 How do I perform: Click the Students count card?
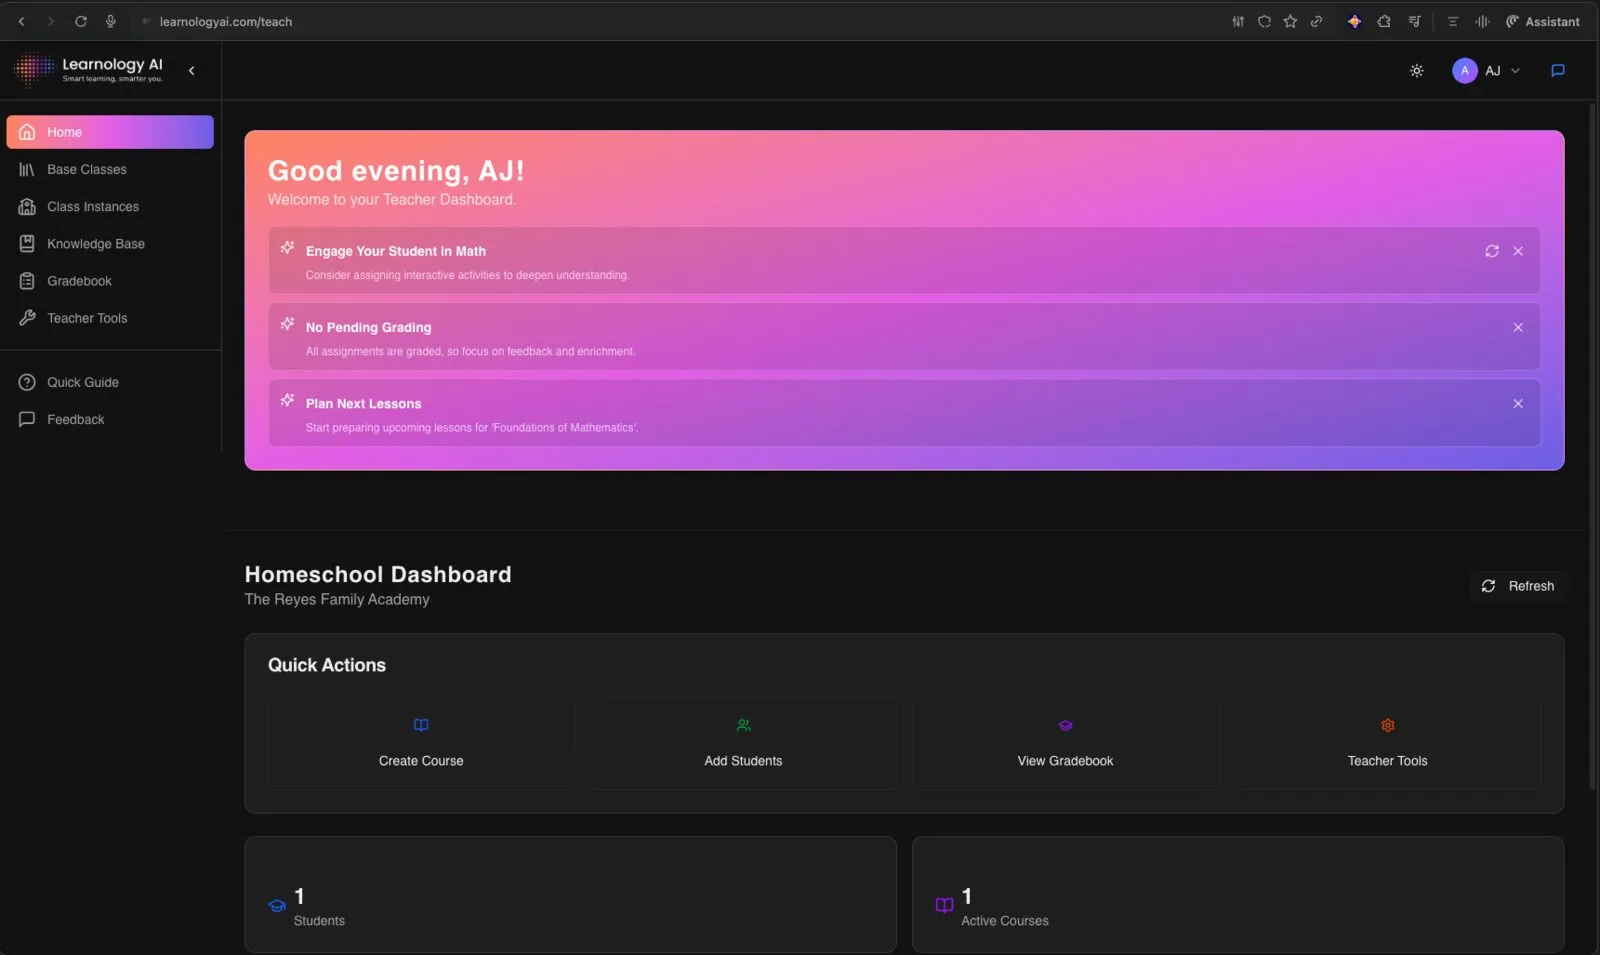[x=570, y=895]
